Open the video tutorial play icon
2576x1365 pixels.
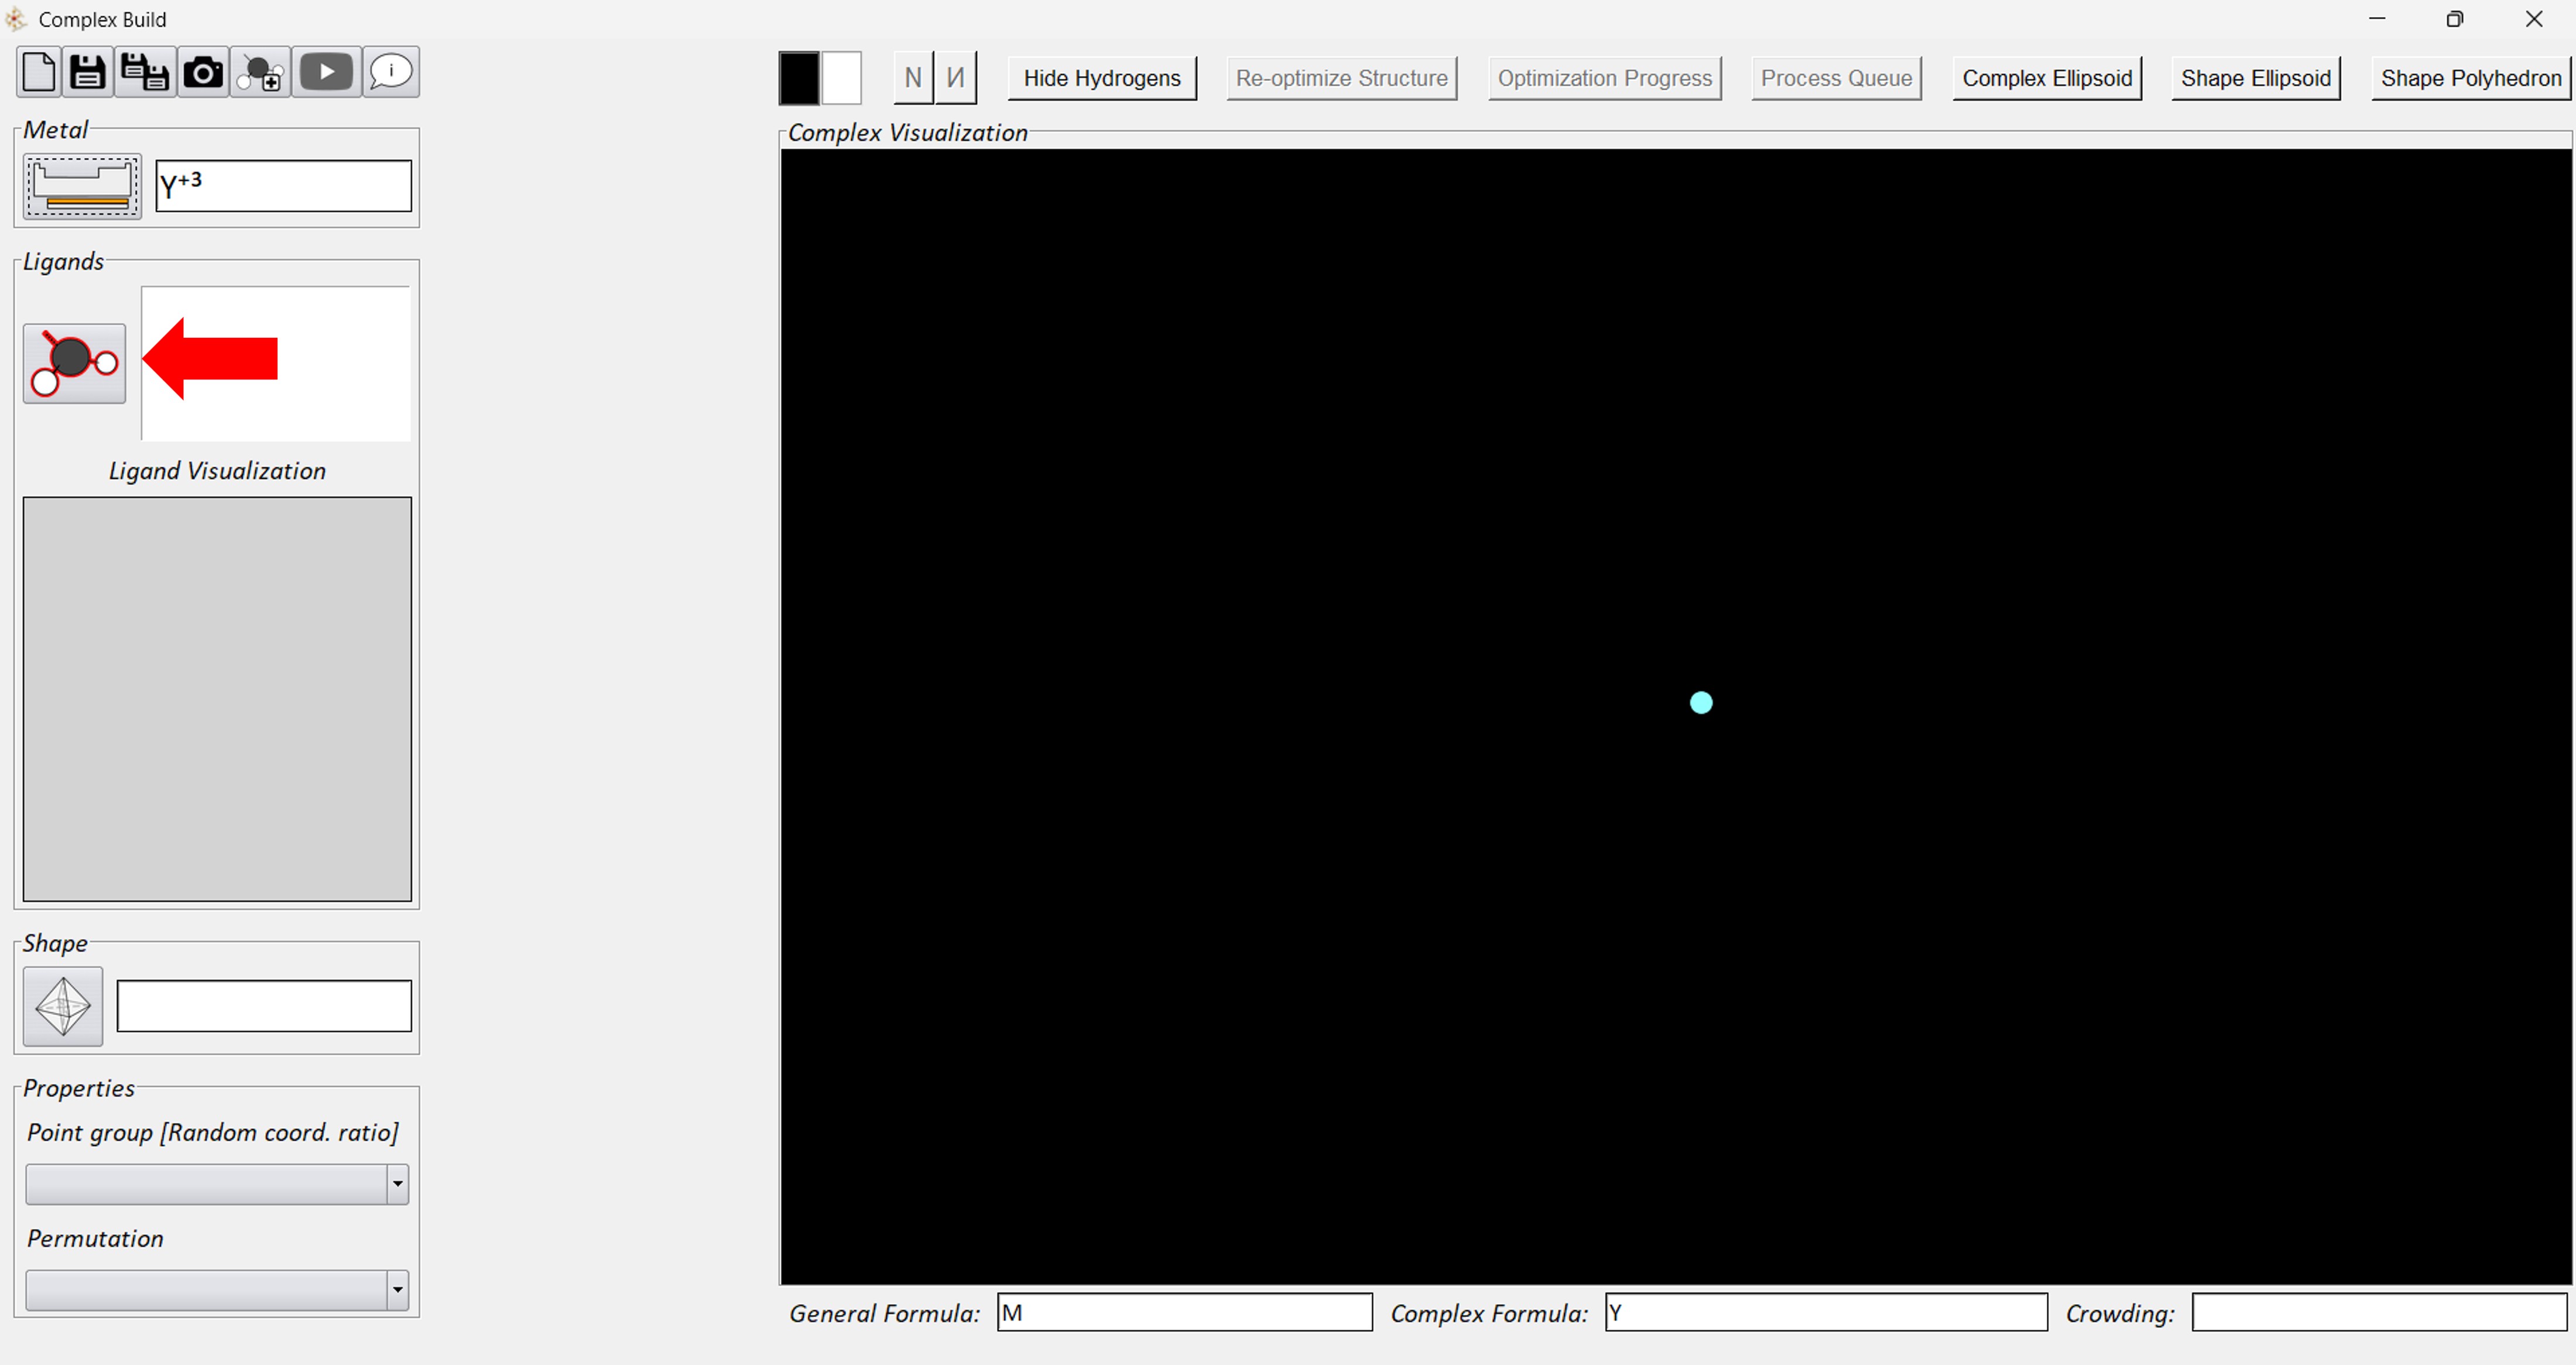326,72
